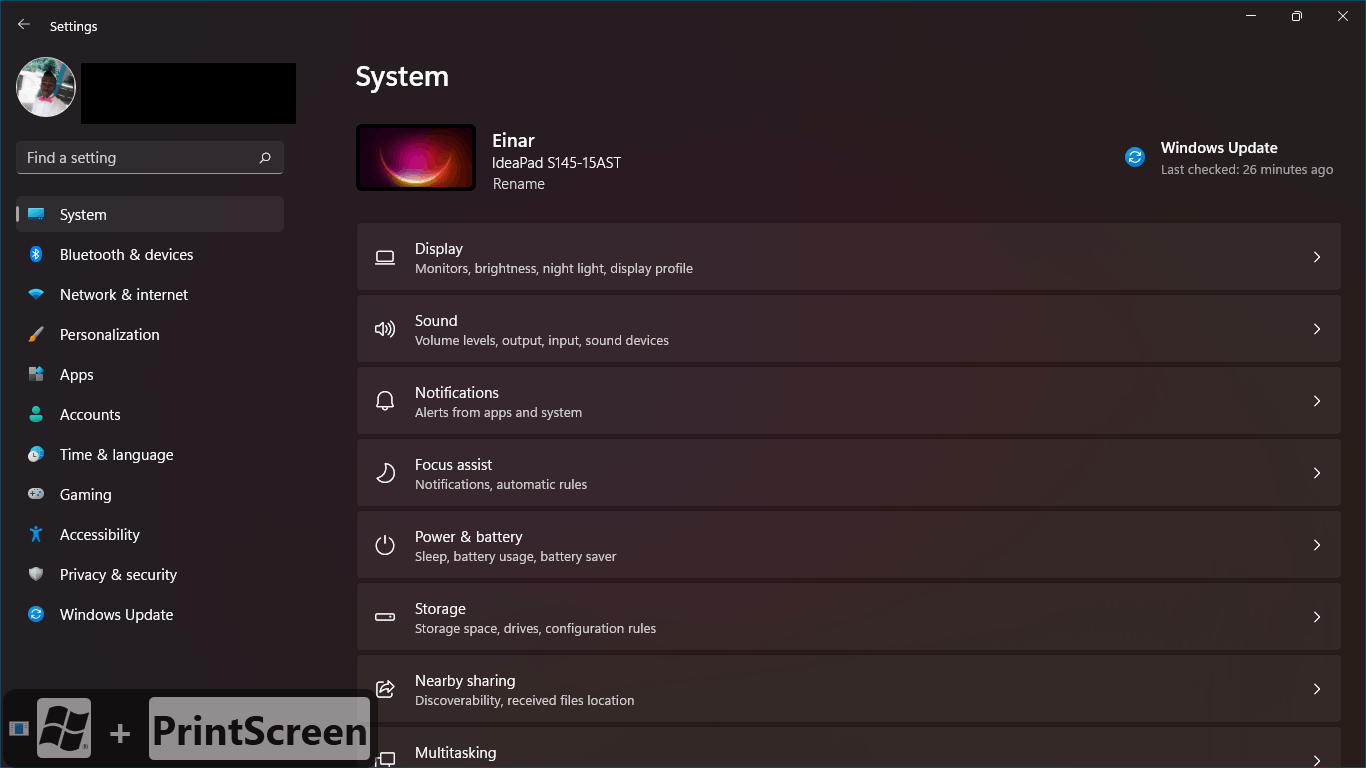Click the Rename link under device name
Viewport: 1366px width, 768px height.
(x=518, y=184)
